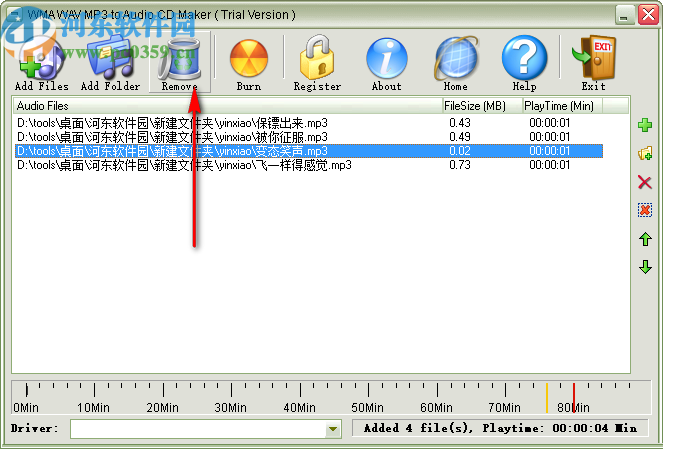The height and width of the screenshot is (449, 673).
Task: Click the red marker near 80Min
Action: pyautogui.click(x=574, y=398)
